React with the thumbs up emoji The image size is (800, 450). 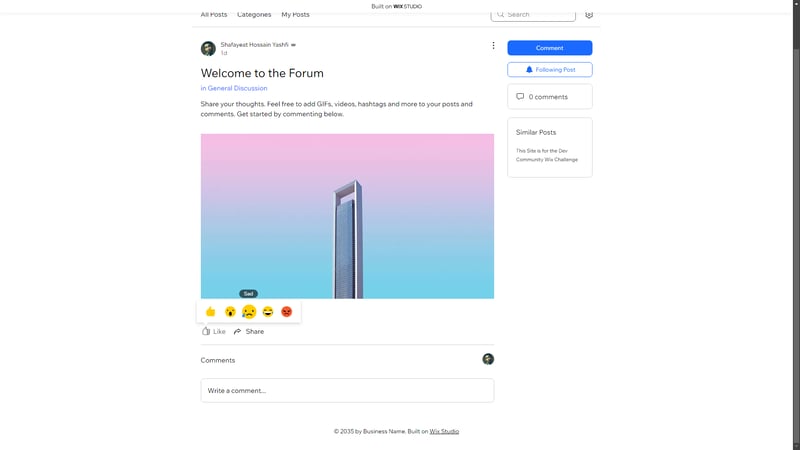point(210,312)
